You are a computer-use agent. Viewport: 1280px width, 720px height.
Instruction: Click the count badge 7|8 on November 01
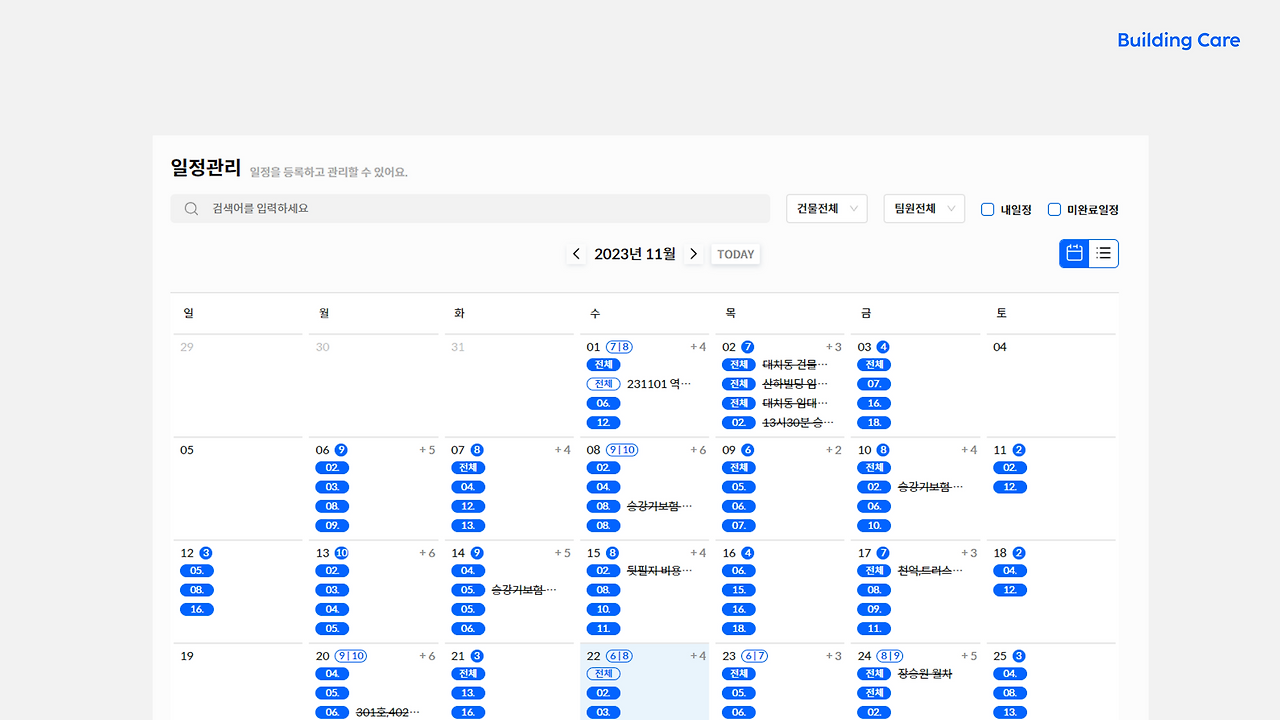(619, 347)
